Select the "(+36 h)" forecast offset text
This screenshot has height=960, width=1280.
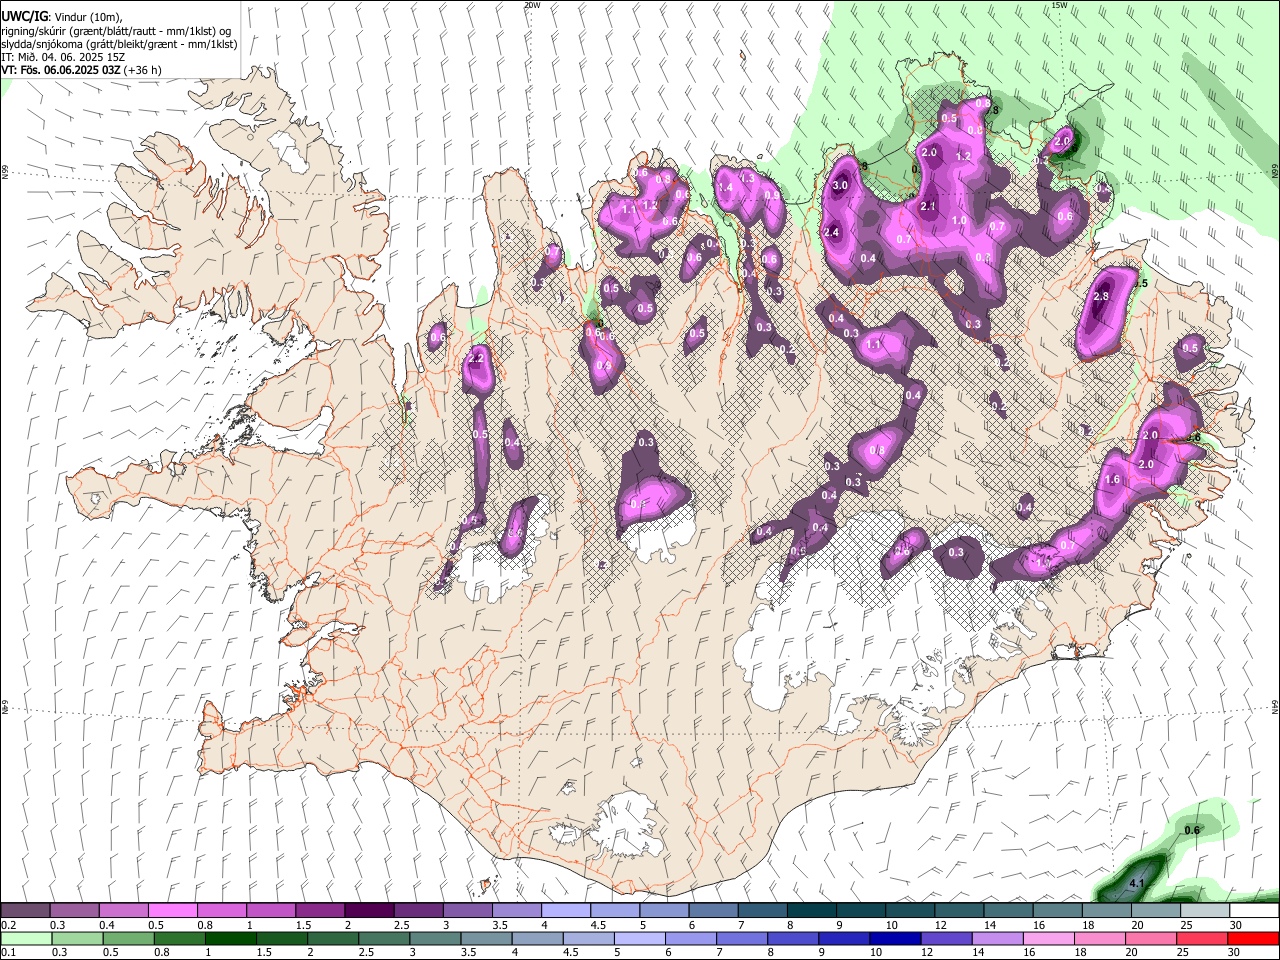pyautogui.click(x=144, y=70)
